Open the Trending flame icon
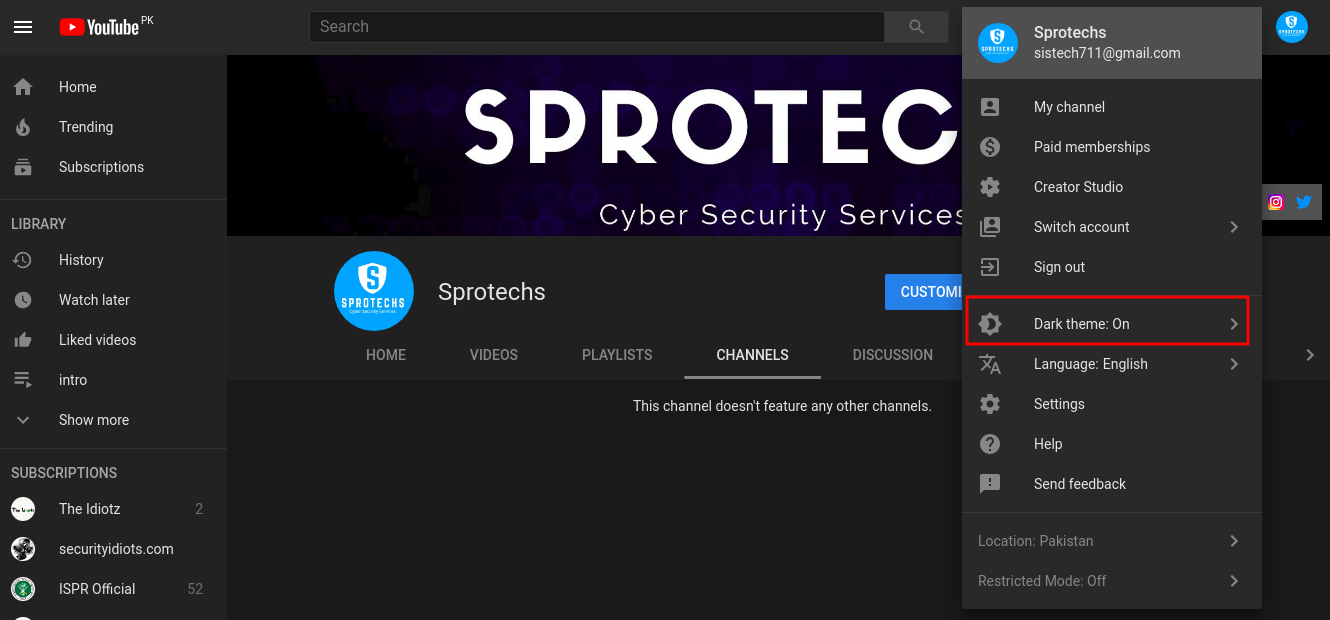Viewport: 1330px width, 620px height. pos(23,127)
